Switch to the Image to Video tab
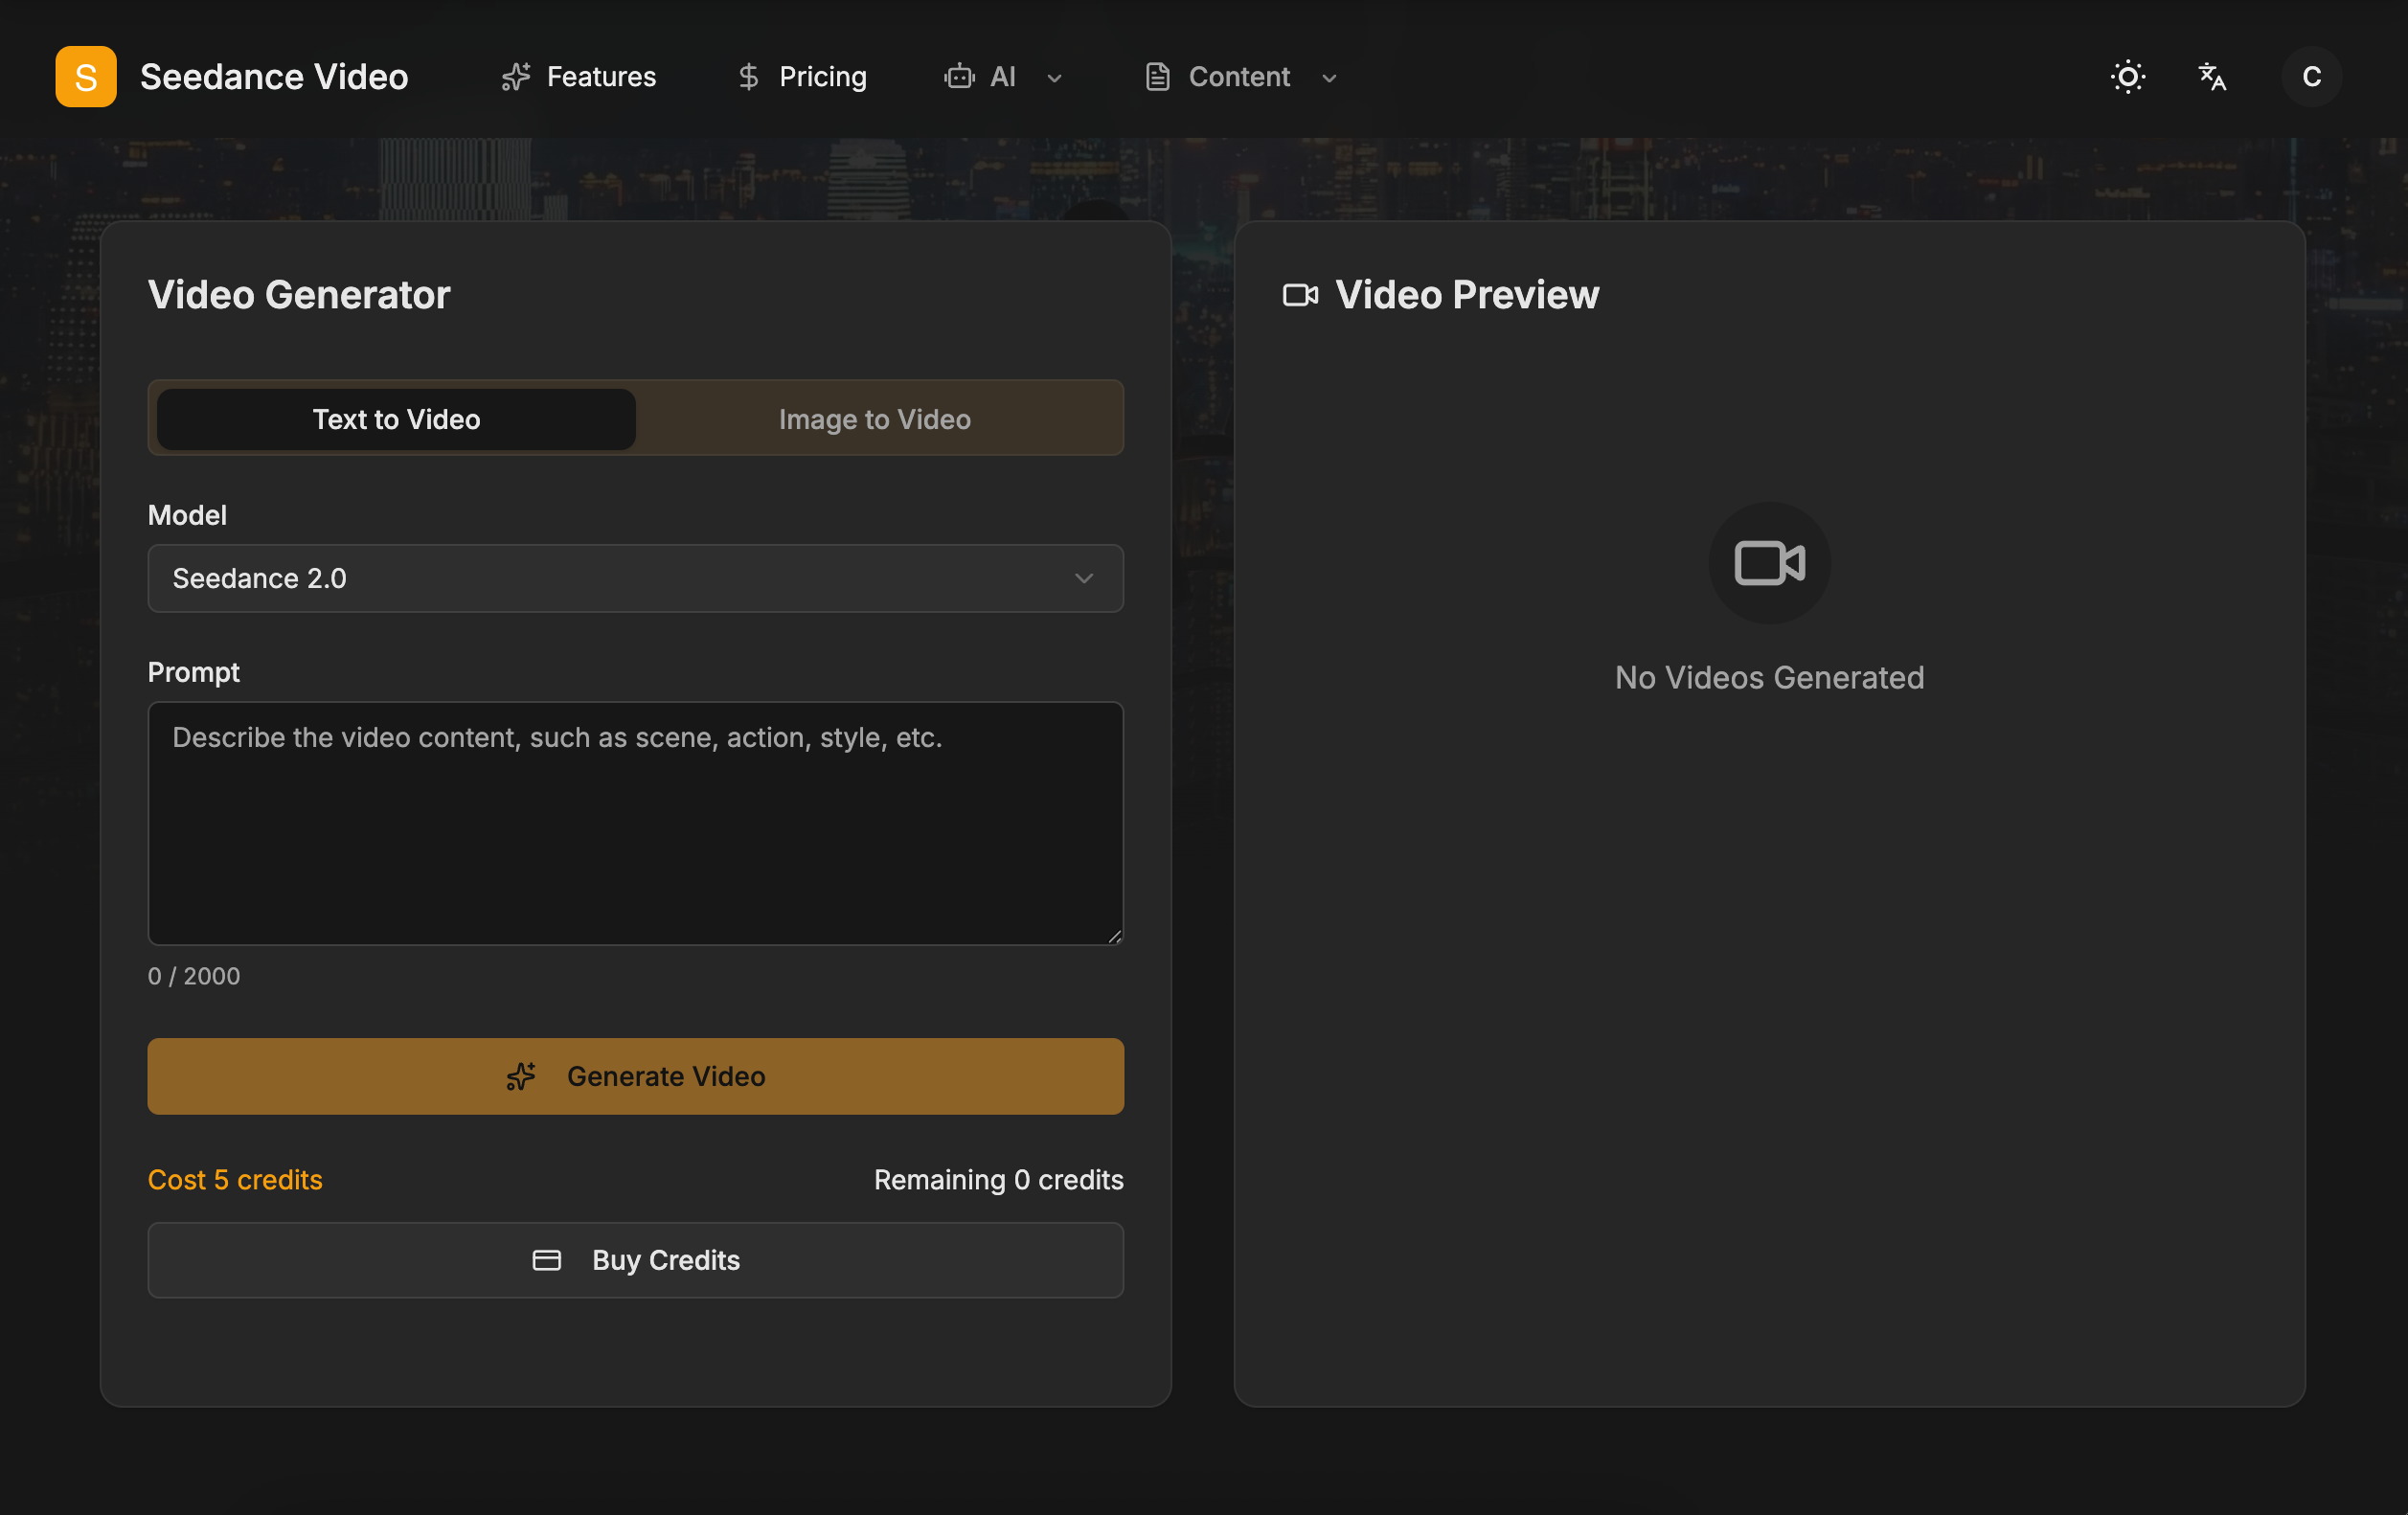2408x1515 pixels. [x=874, y=419]
